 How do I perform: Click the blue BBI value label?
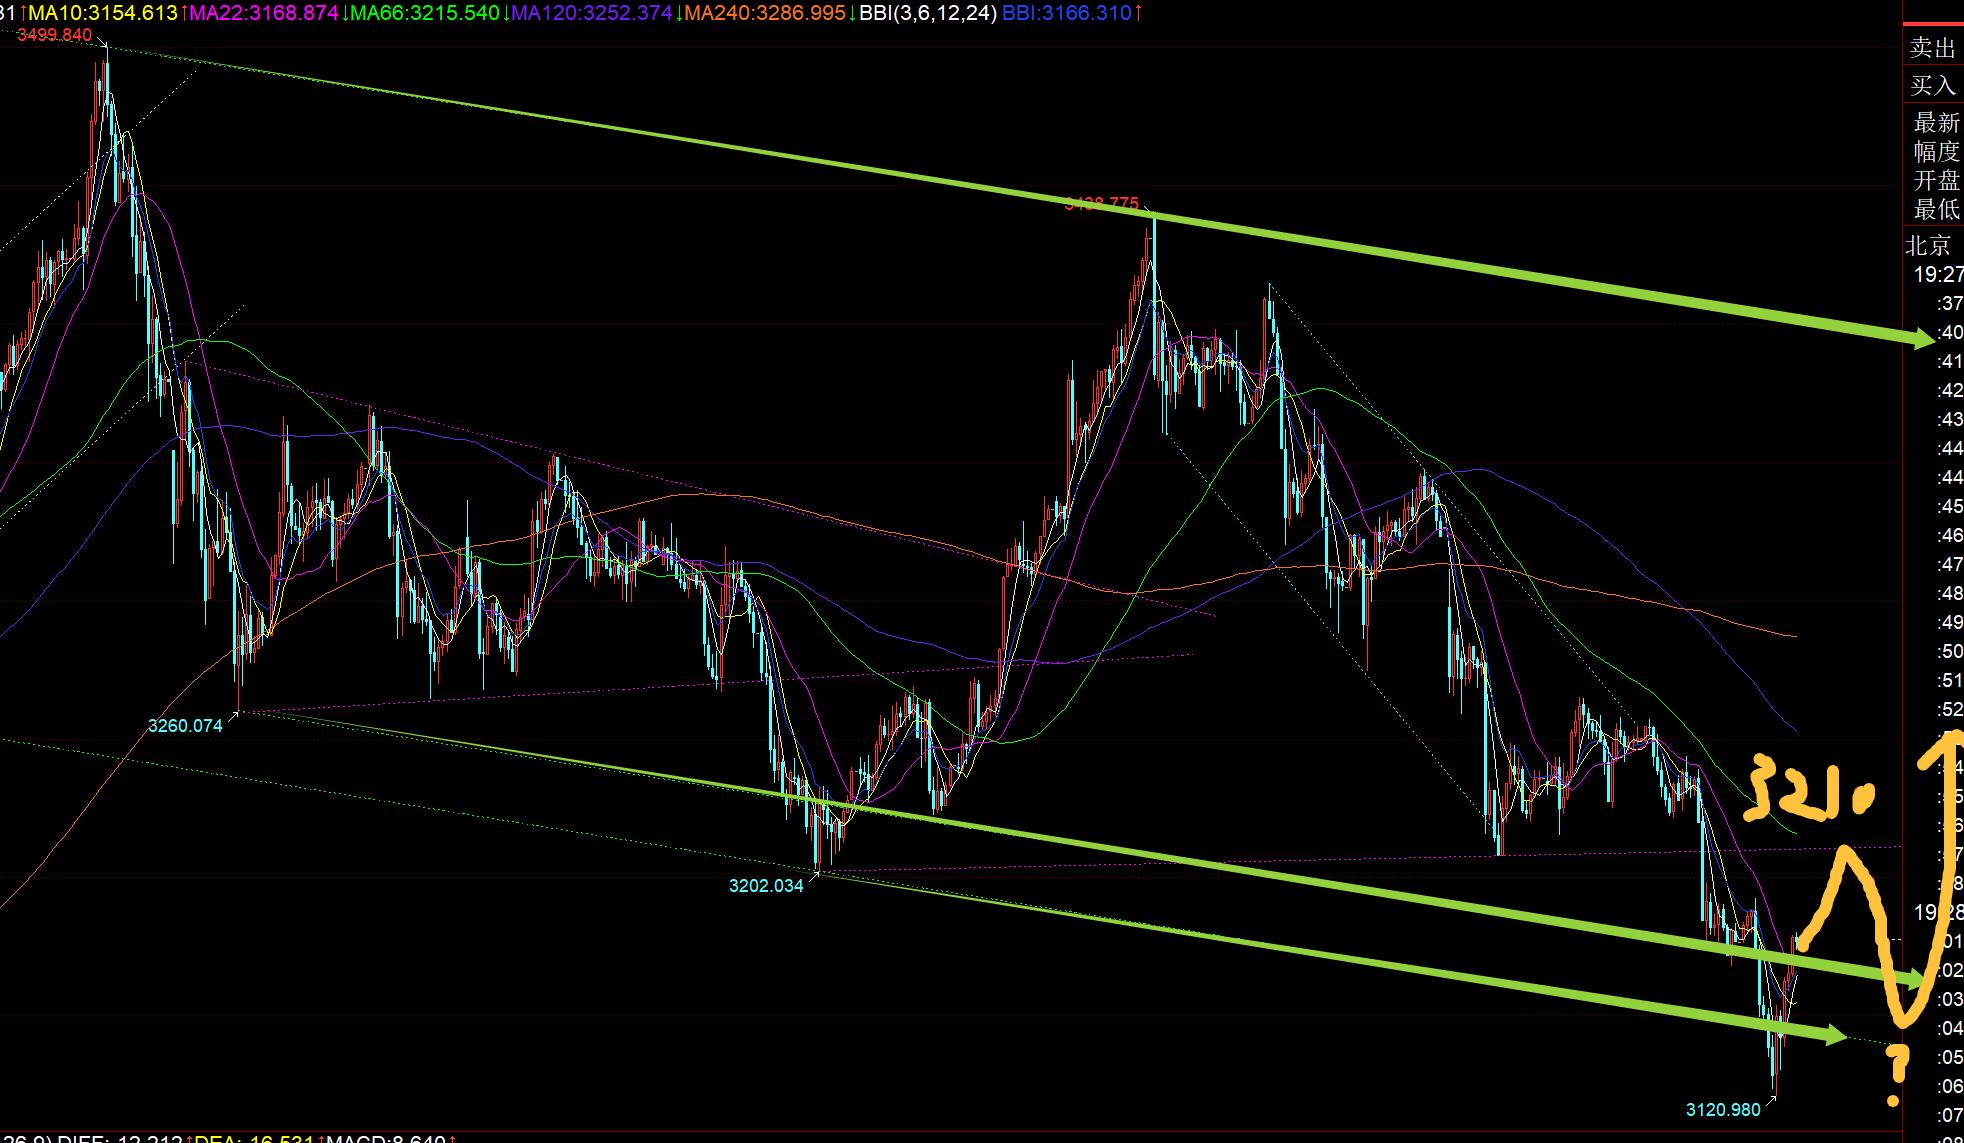pyautogui.click(x=1067, y=13)
